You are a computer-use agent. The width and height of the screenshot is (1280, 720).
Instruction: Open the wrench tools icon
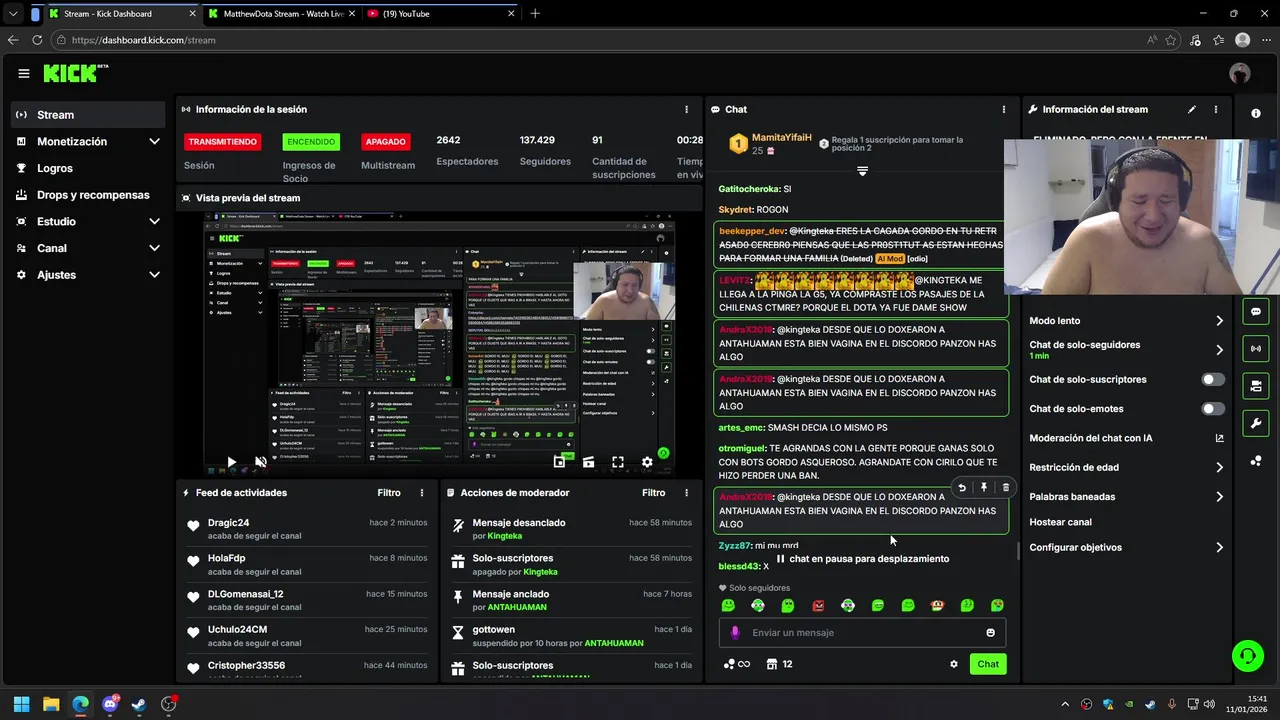coord(1256,423)
